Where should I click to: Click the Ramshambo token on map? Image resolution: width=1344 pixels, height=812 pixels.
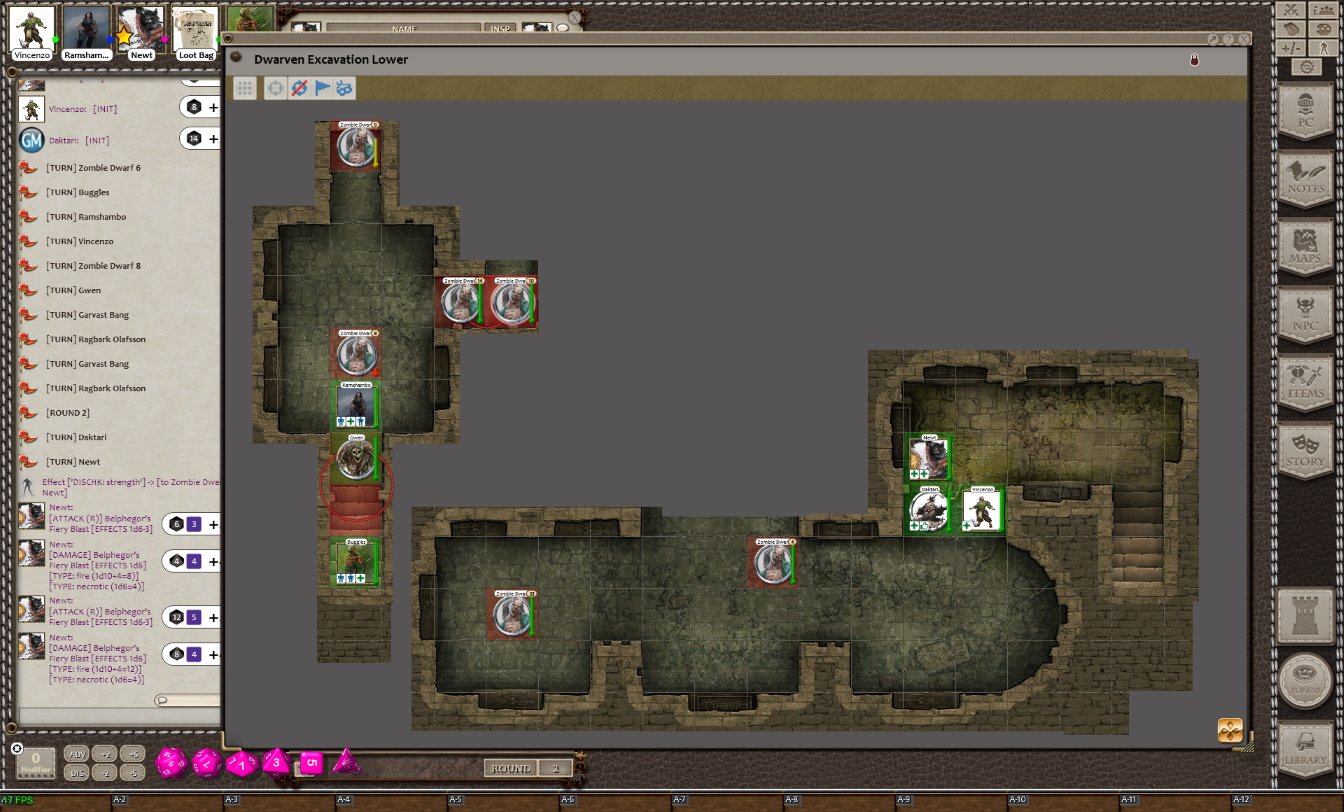pos(356,405)
